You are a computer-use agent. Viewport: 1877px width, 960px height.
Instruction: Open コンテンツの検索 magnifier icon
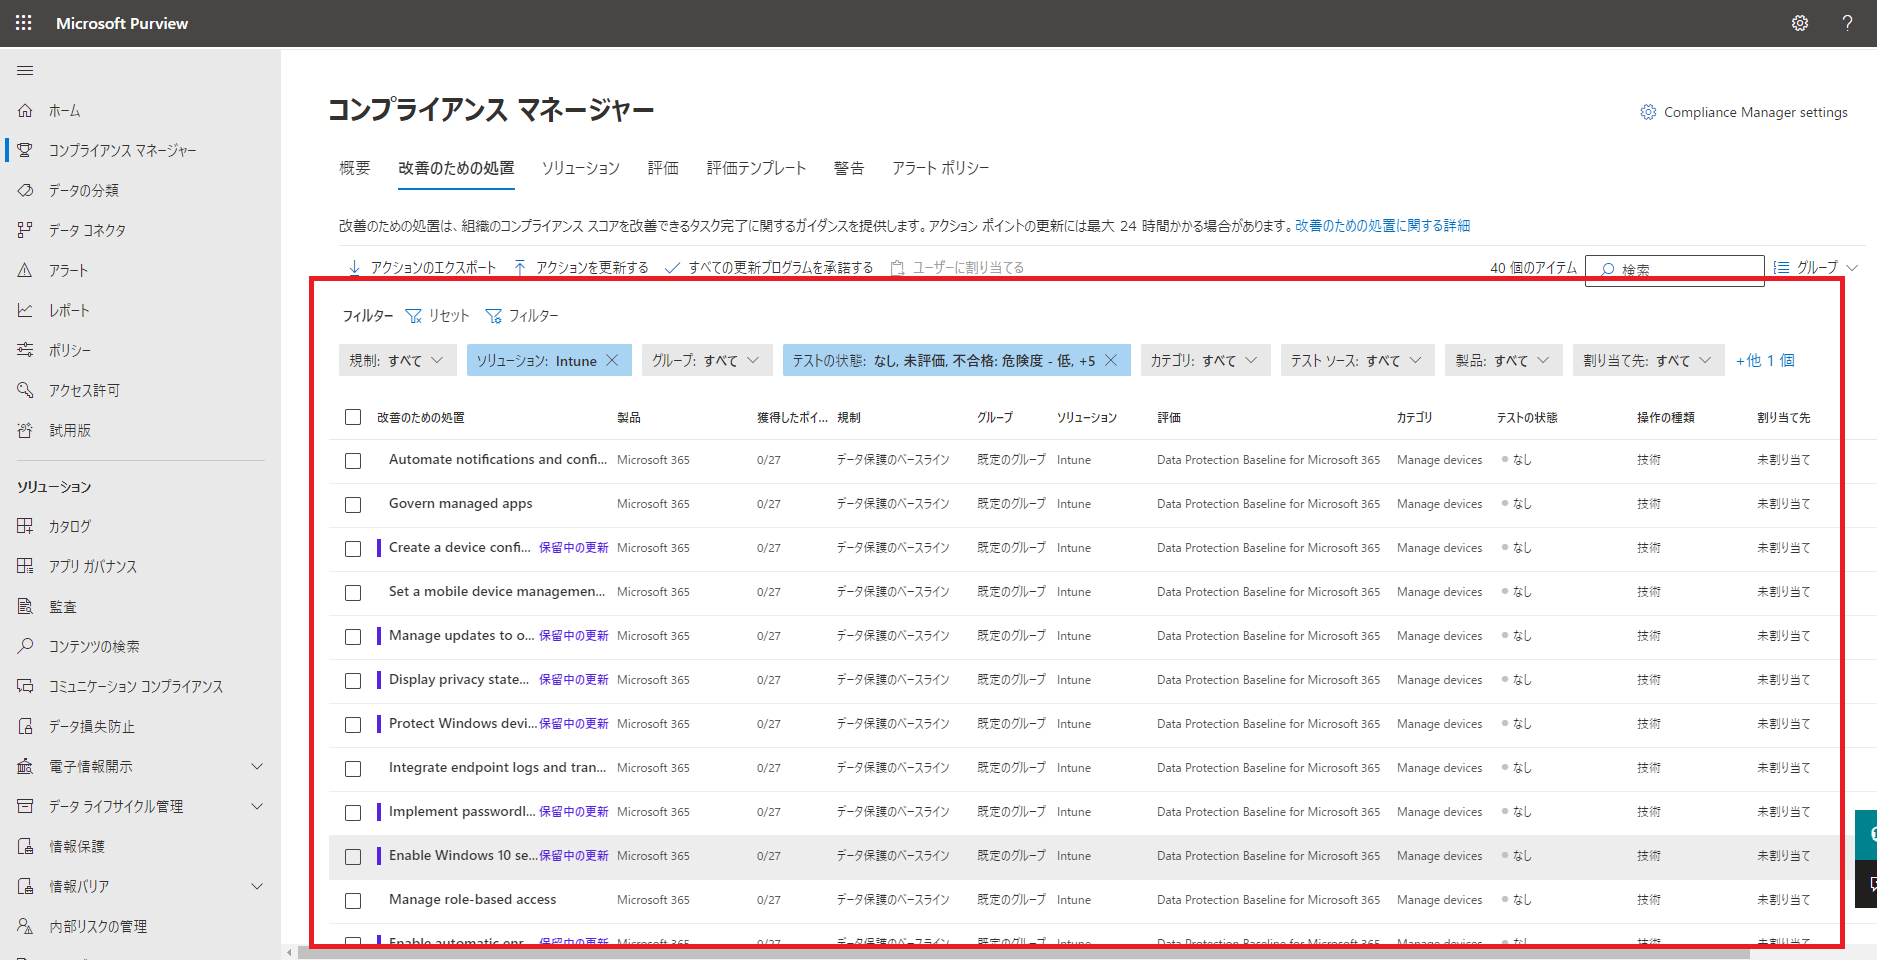tap(25, 646)
